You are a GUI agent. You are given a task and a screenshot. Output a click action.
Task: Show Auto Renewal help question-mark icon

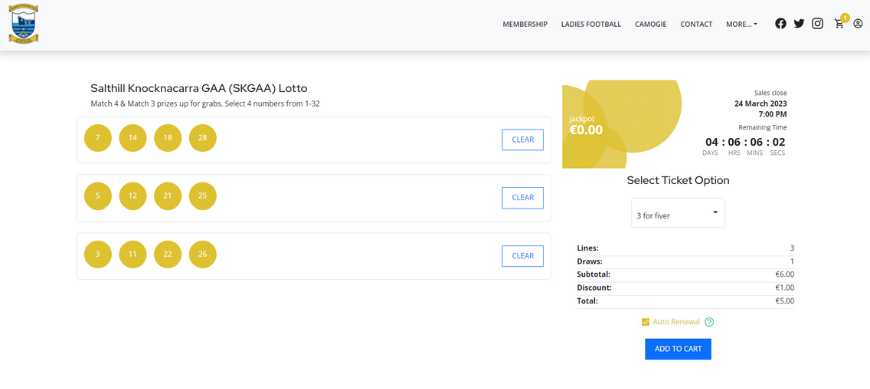pyautogui.click(x=709, y=322)
